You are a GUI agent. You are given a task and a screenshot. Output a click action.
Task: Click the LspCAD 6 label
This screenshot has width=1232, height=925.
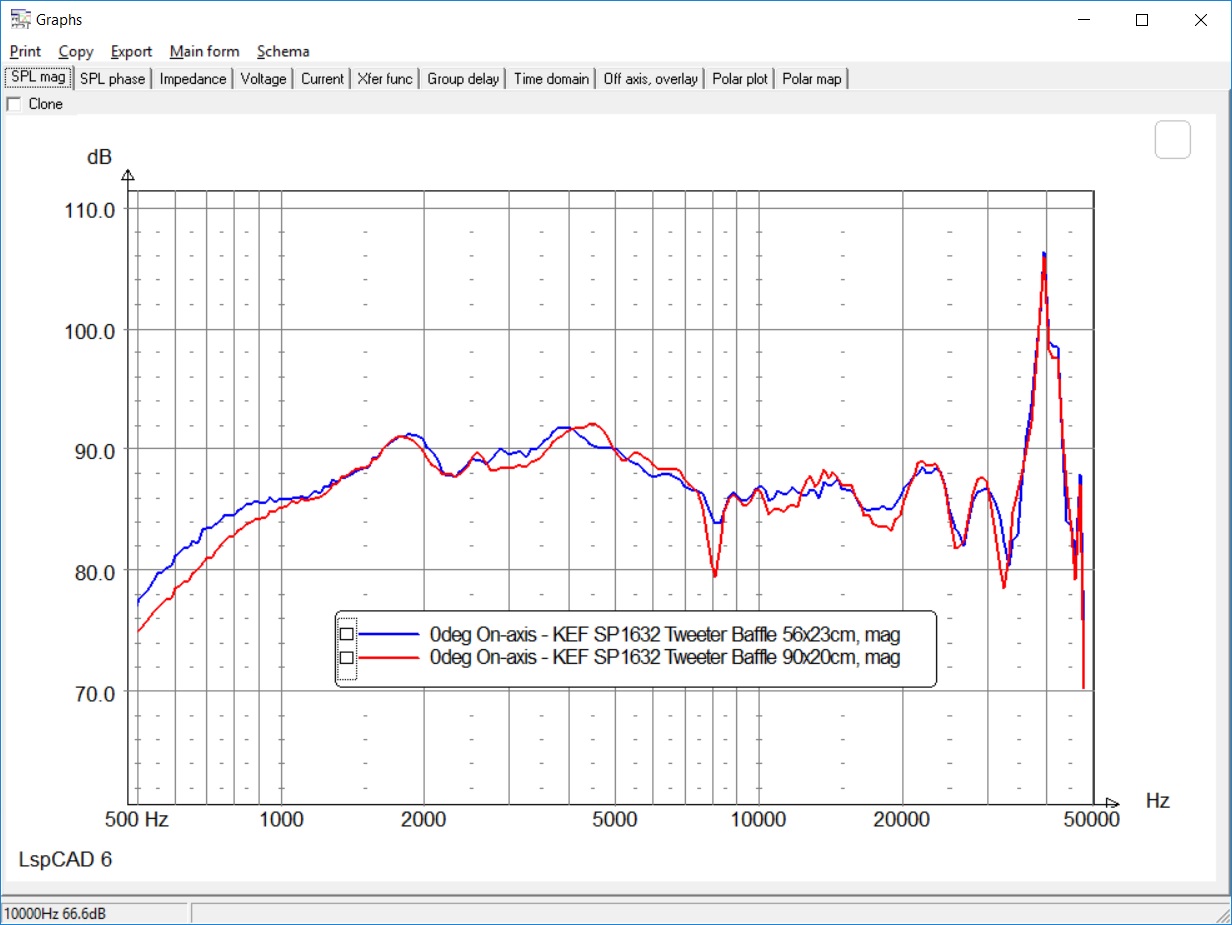point(65,860)
